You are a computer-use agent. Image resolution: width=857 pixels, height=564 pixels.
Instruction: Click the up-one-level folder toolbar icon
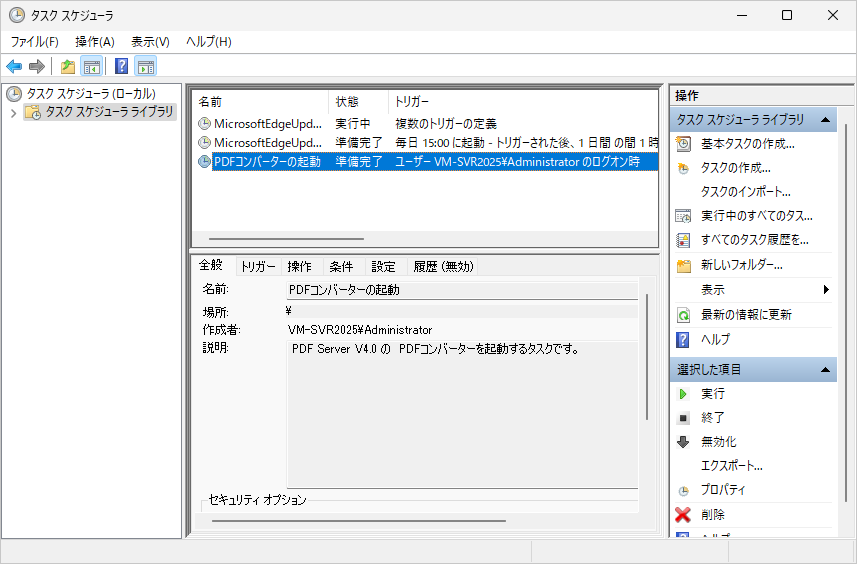68,67
